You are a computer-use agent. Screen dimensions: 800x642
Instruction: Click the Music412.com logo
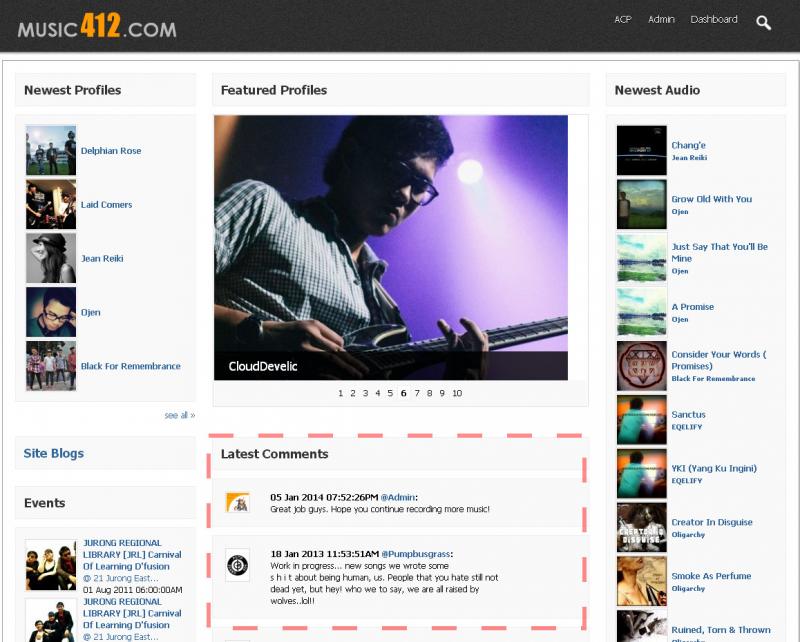(97, 26)
